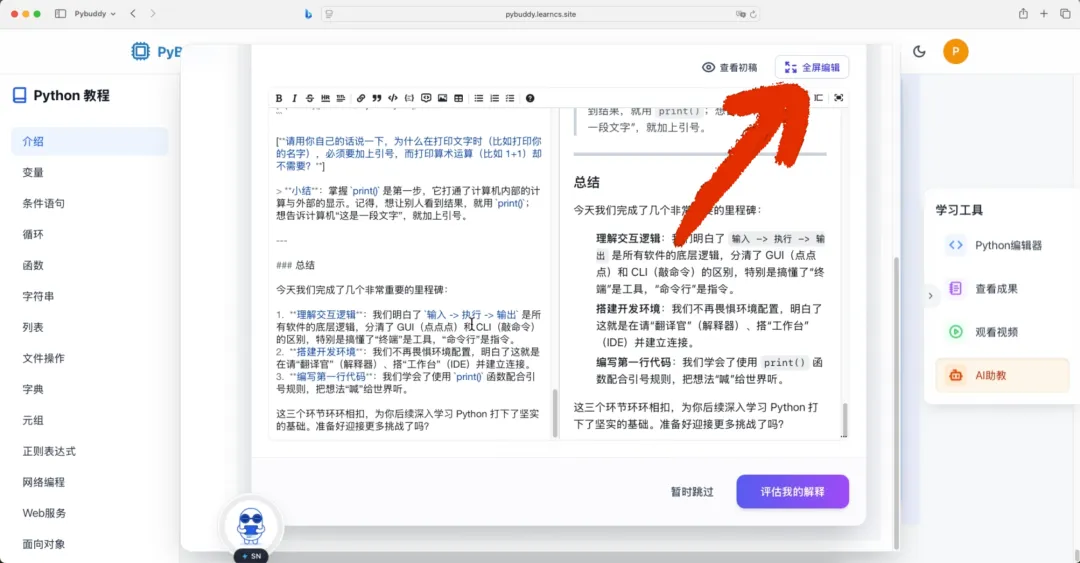Reload the page in address bar
Viewport: 1080px width, 563px height.
coord(753,14)
